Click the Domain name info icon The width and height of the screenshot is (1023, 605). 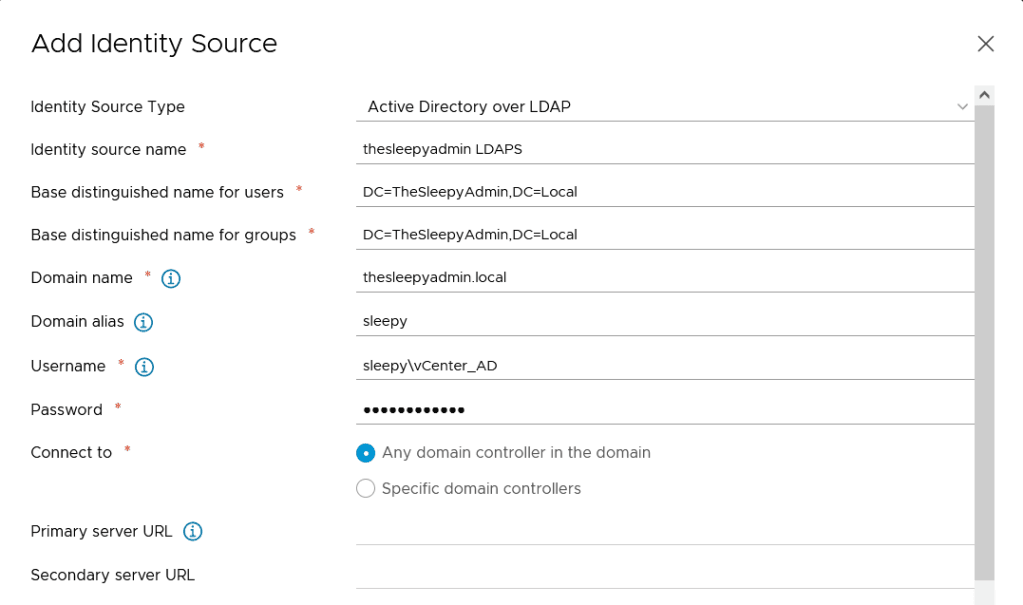(x=171, y=279)
